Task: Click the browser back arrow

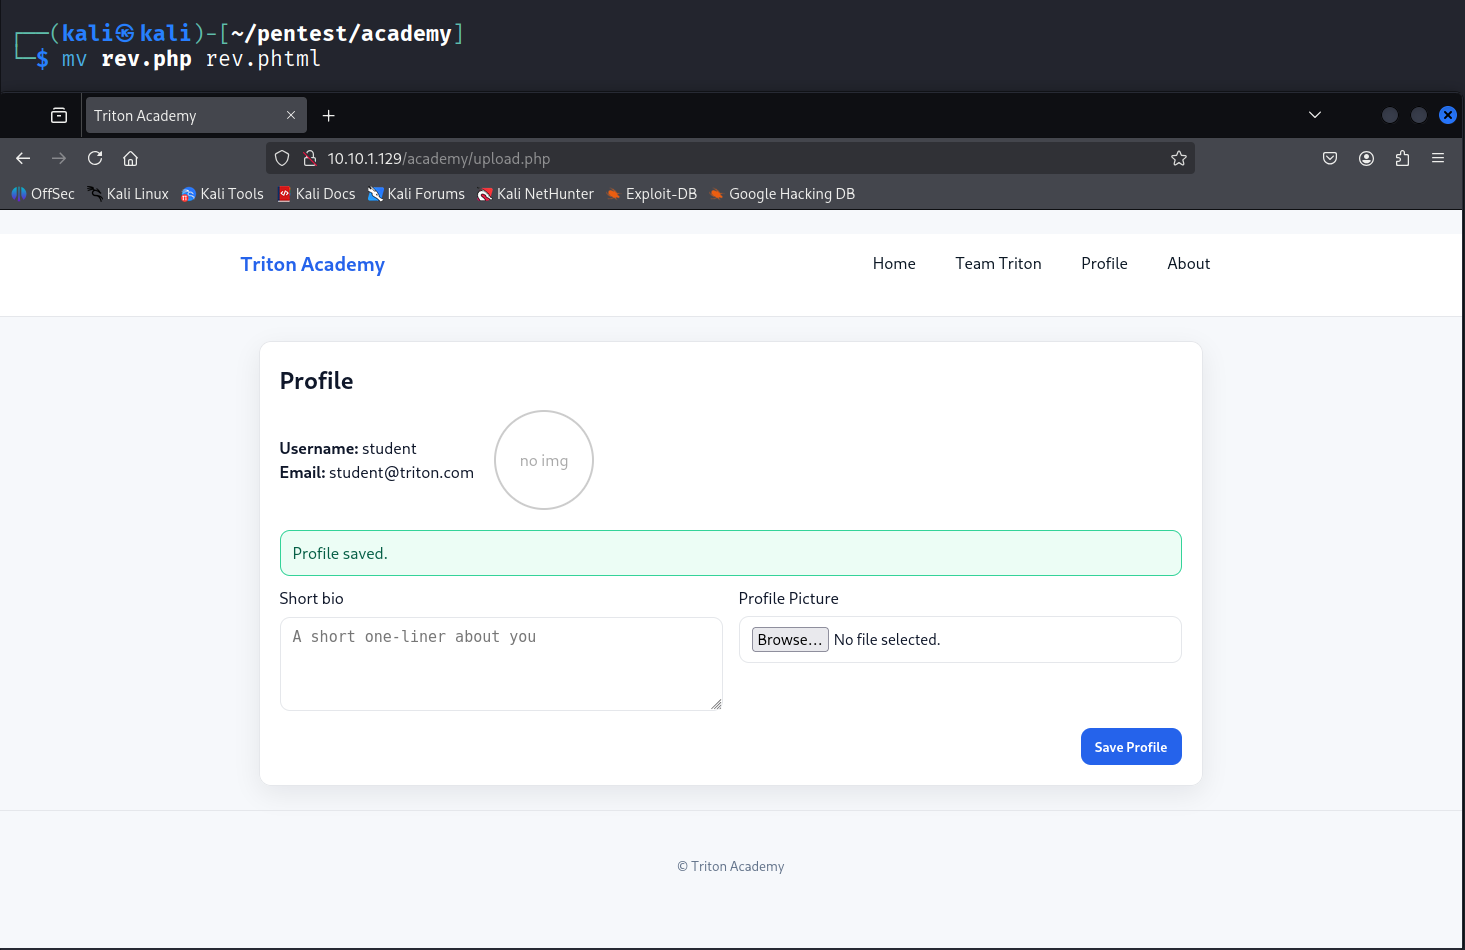Action: click(x=23, y=158)
